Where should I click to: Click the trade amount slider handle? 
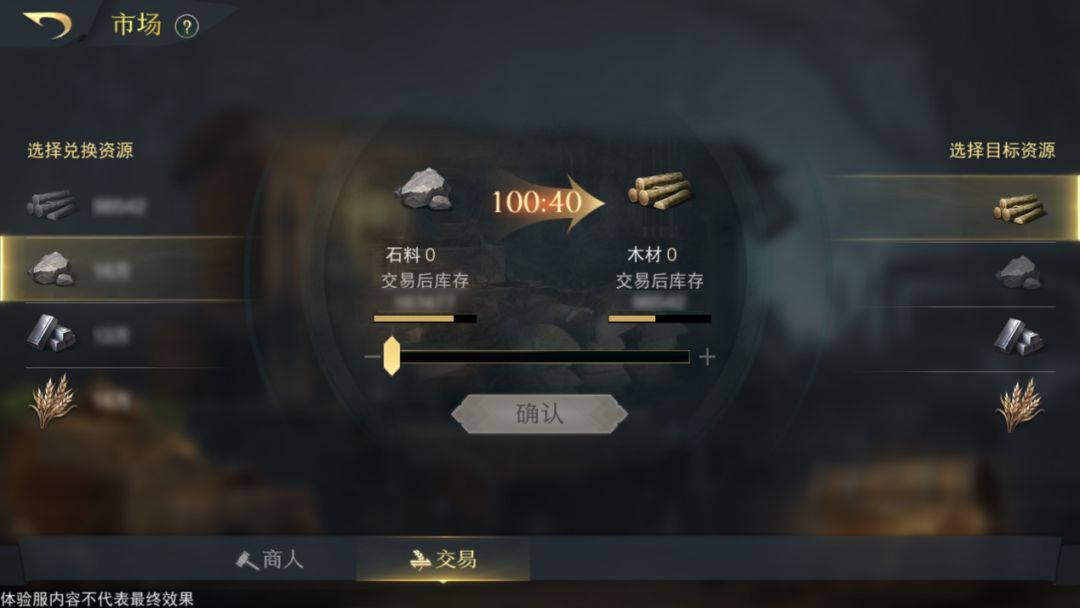[391, 356]
